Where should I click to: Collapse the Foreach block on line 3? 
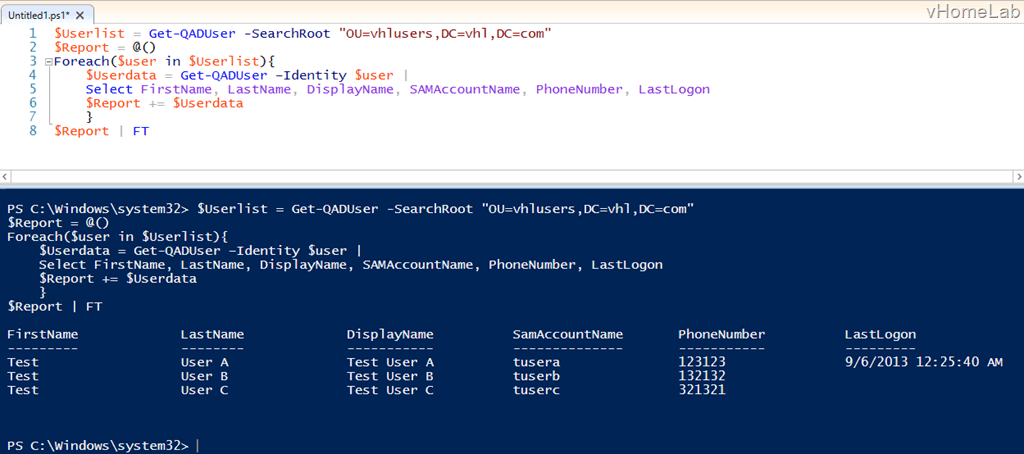47,61
